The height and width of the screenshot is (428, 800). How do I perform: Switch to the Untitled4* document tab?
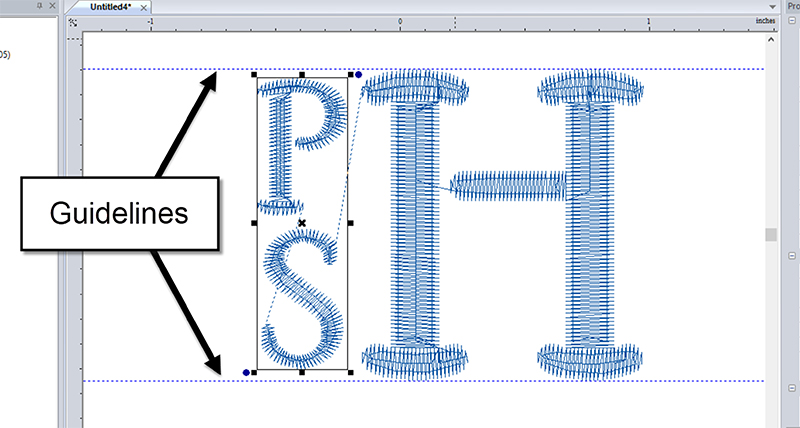(110, 7)
